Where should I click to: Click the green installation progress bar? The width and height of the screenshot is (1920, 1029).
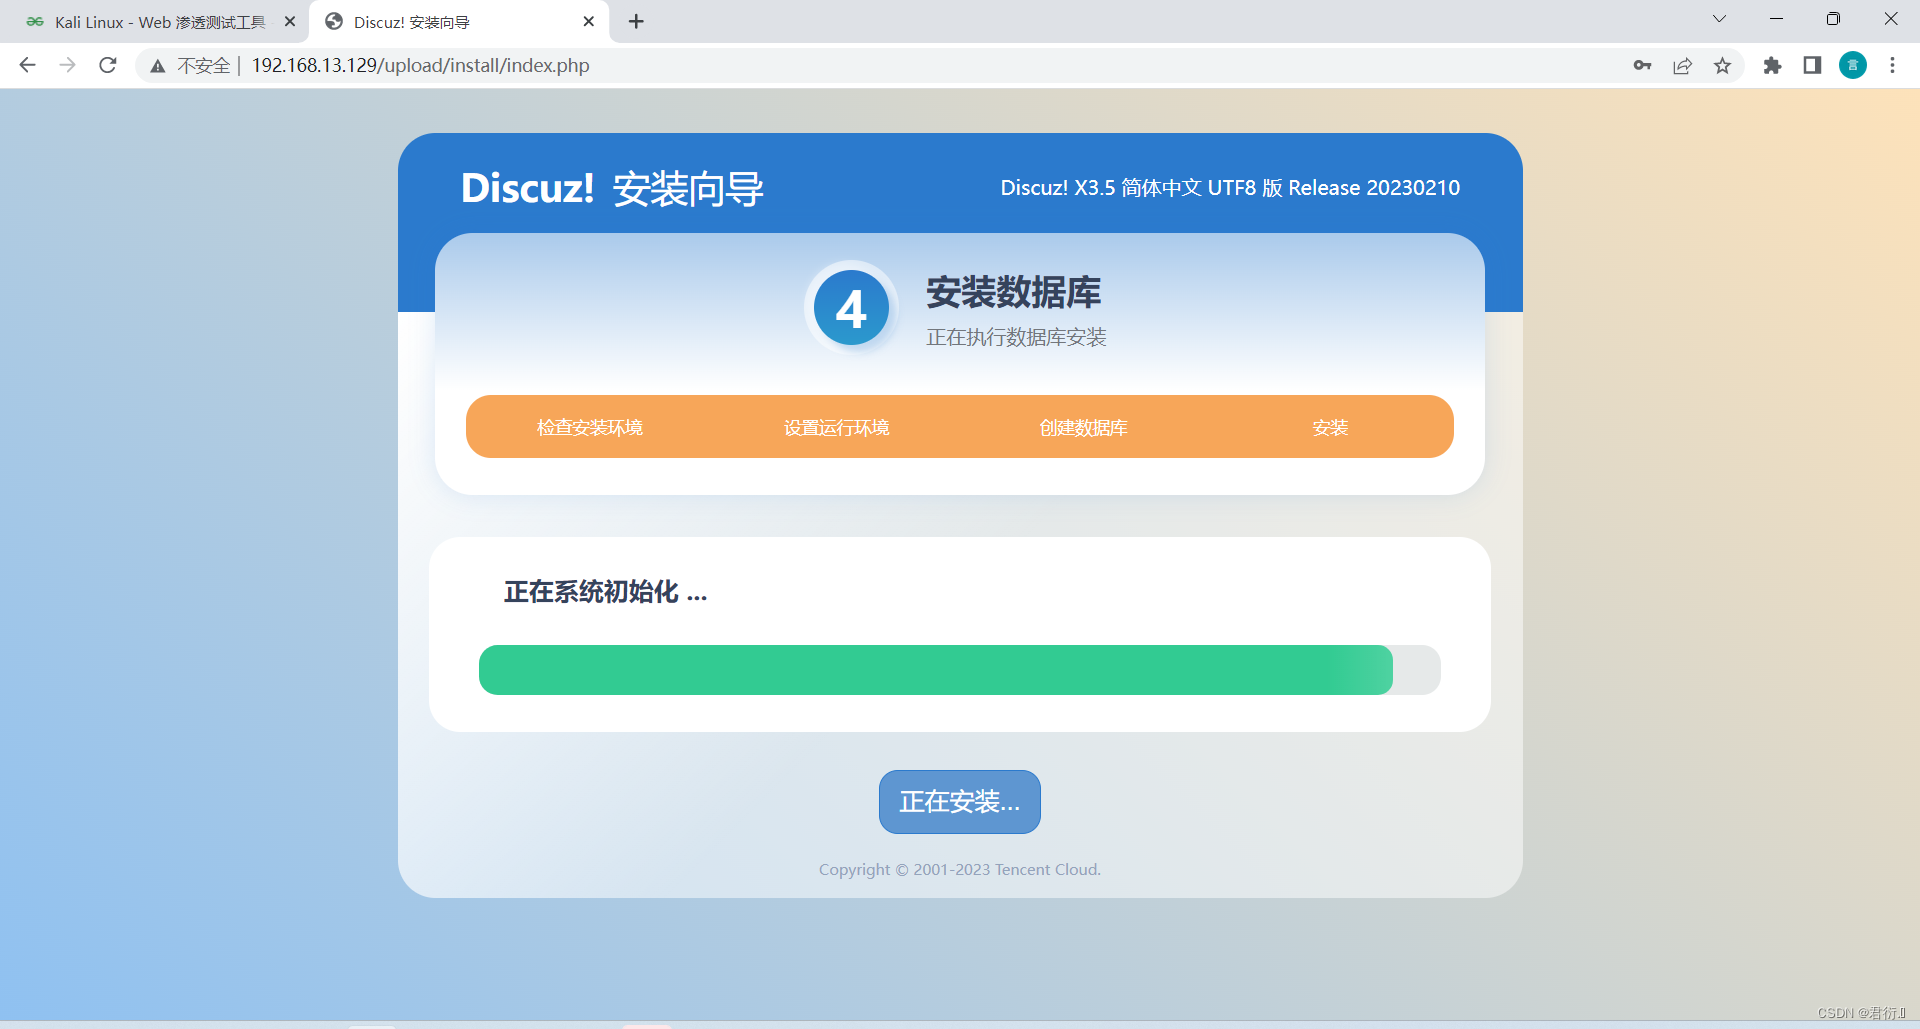(x=936, y=670)
